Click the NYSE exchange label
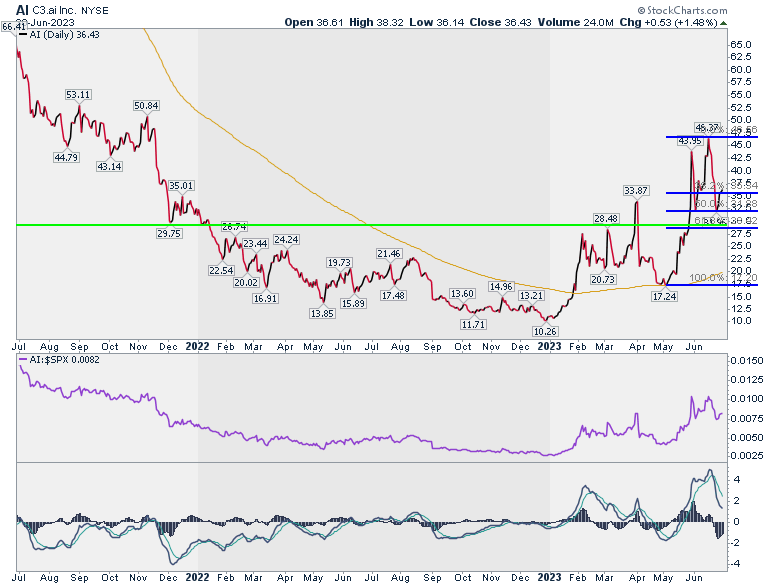The height and width of the screenshot is (586, 780). 94,10
